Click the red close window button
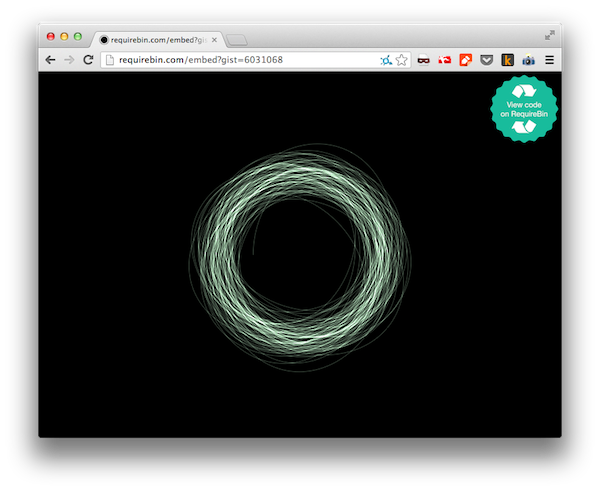This screenshot has height=491, width=600. coord(51,36)
